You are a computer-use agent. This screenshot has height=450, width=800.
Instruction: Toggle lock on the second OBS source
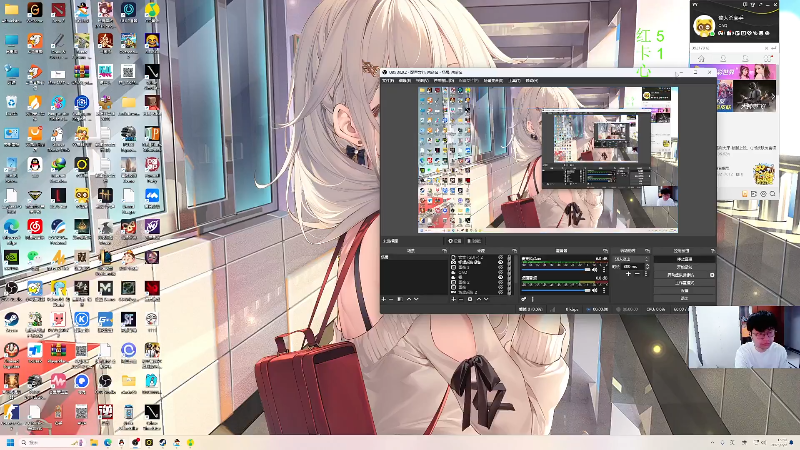click(x=509, y=262)
